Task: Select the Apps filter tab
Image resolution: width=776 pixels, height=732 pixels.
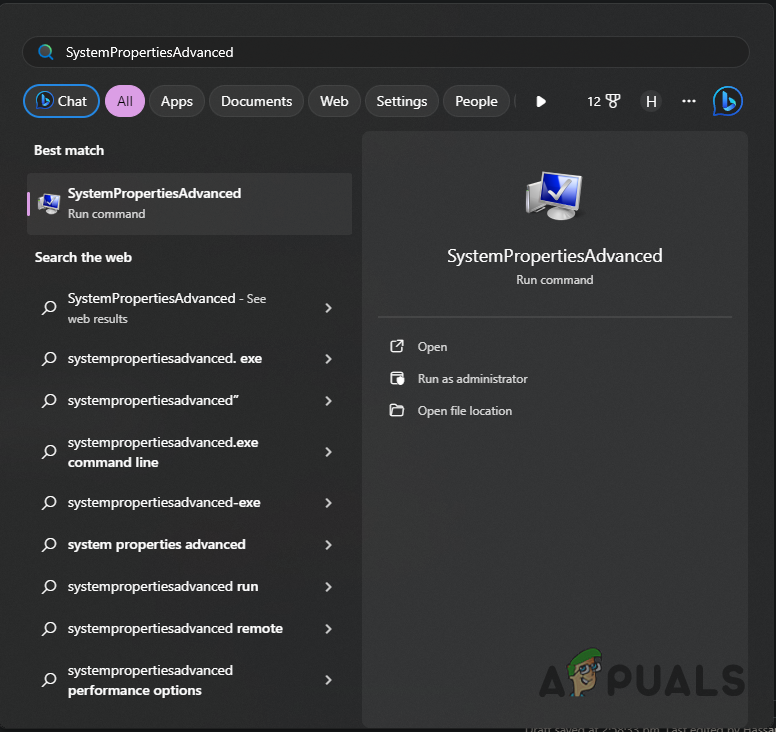Action: tap(177, 101)
